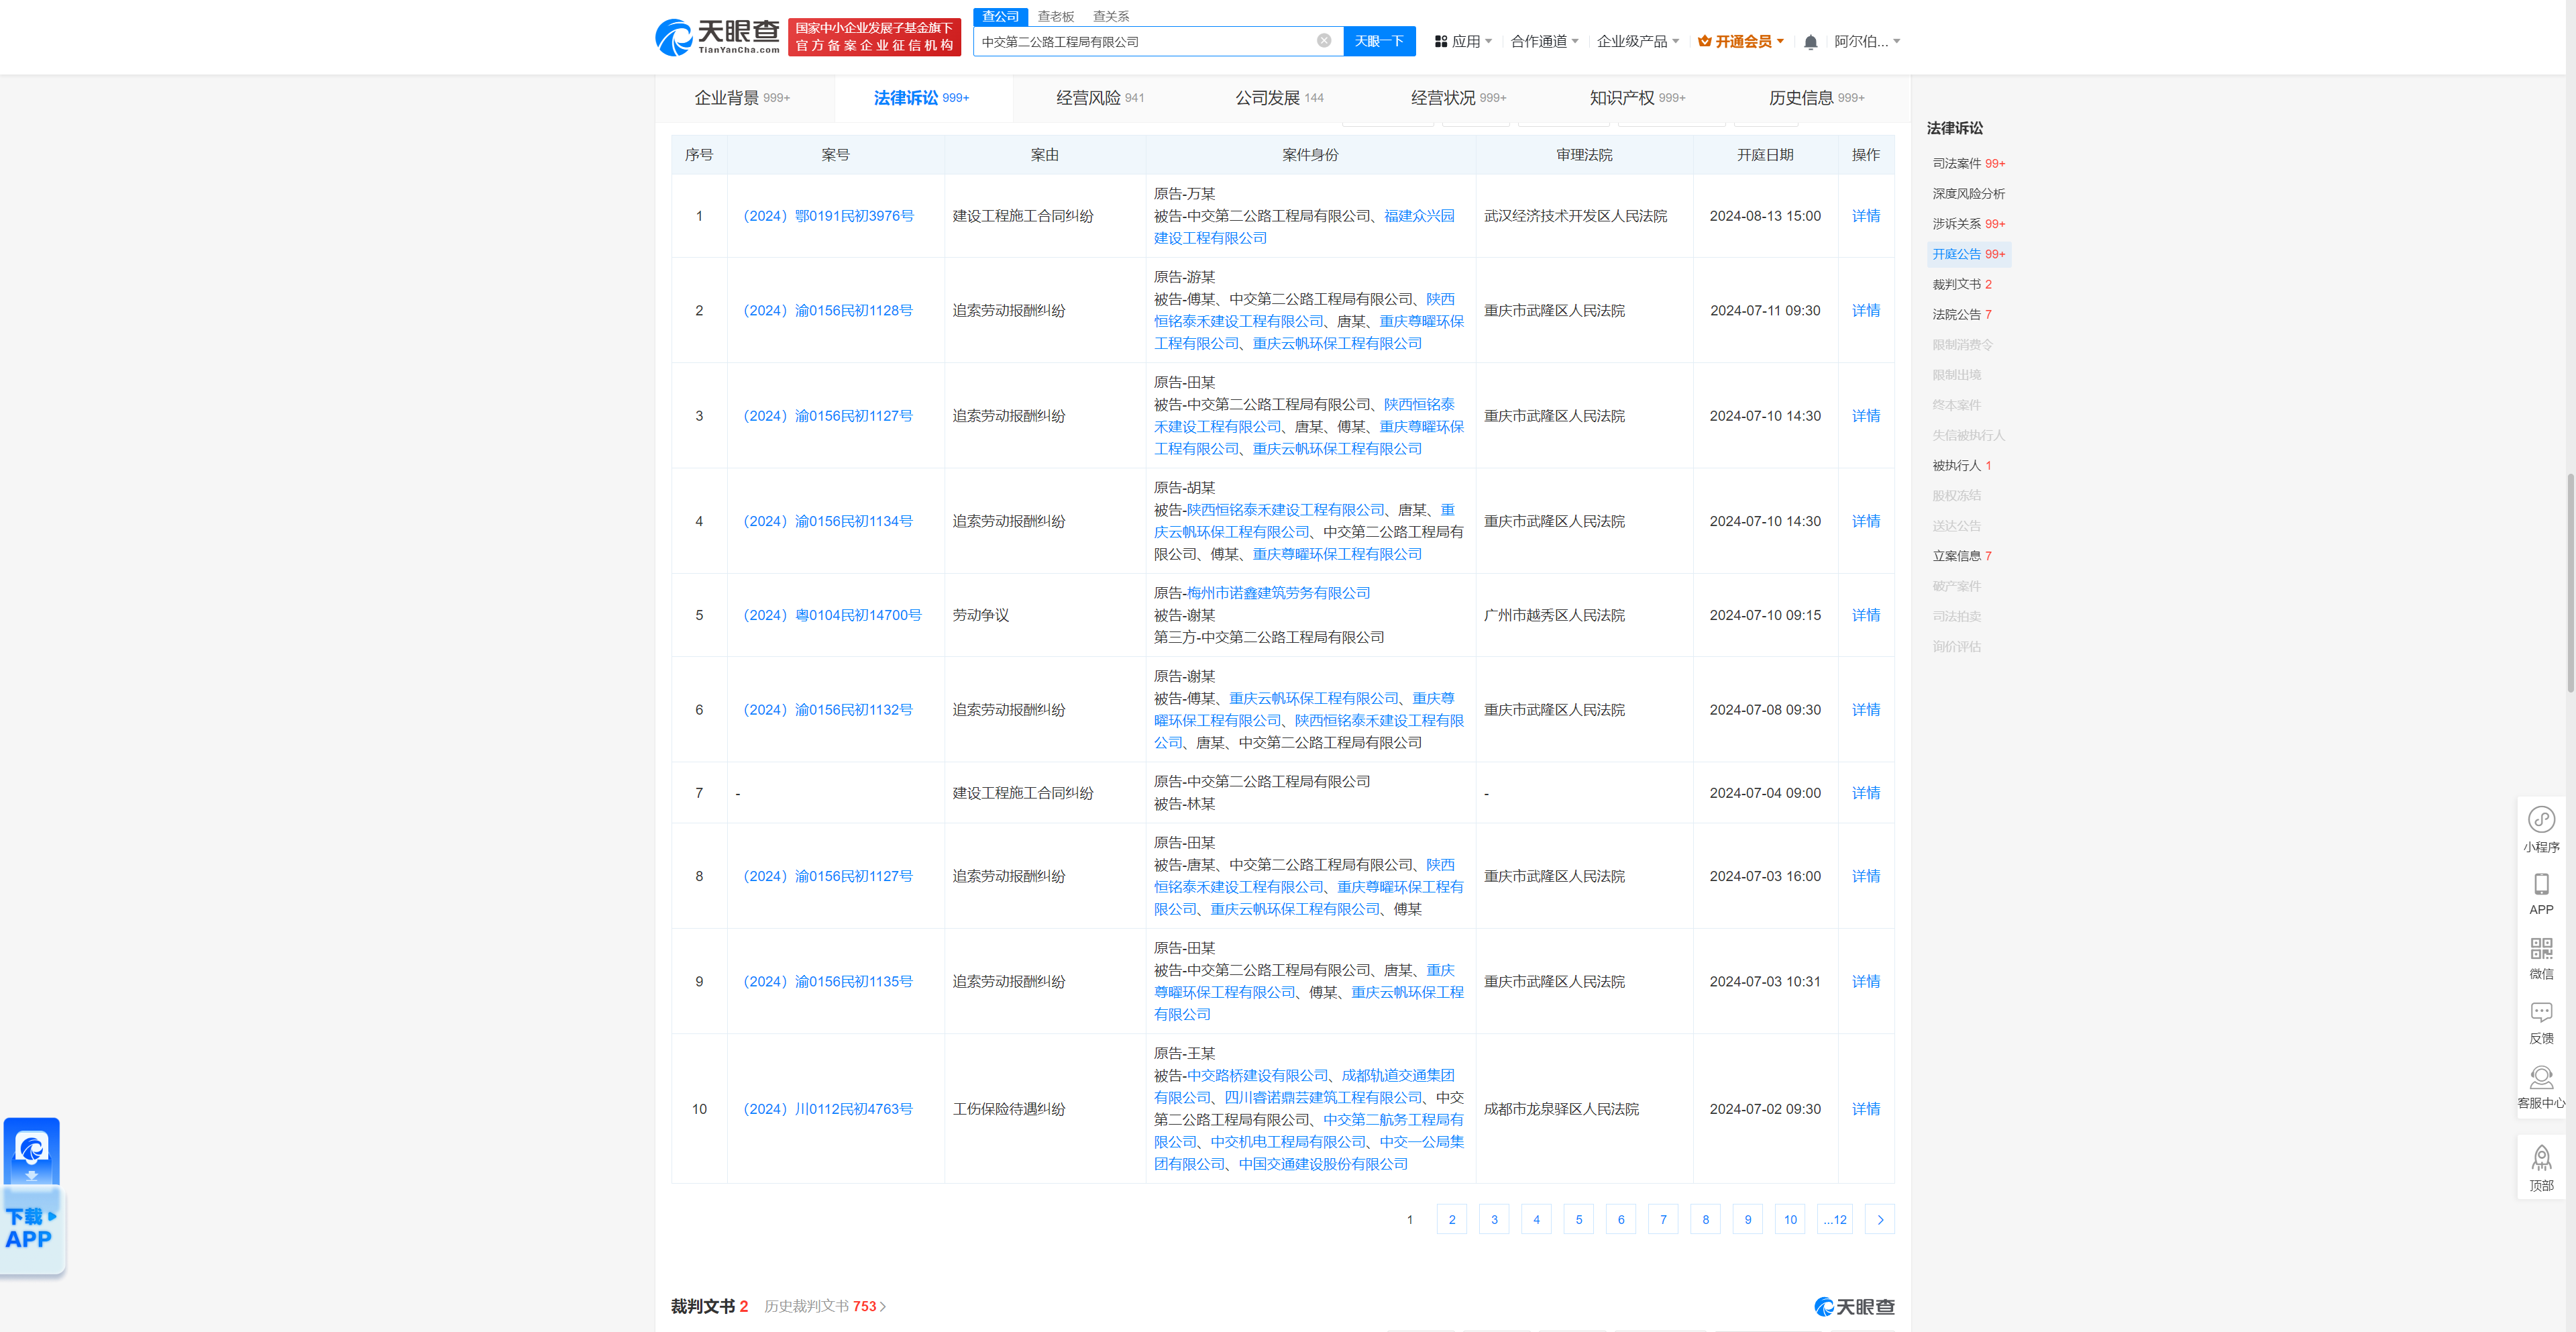2576x1332 pixels.
Task: Open 立案信息 in sidebar
Action: pos(1961,556)
